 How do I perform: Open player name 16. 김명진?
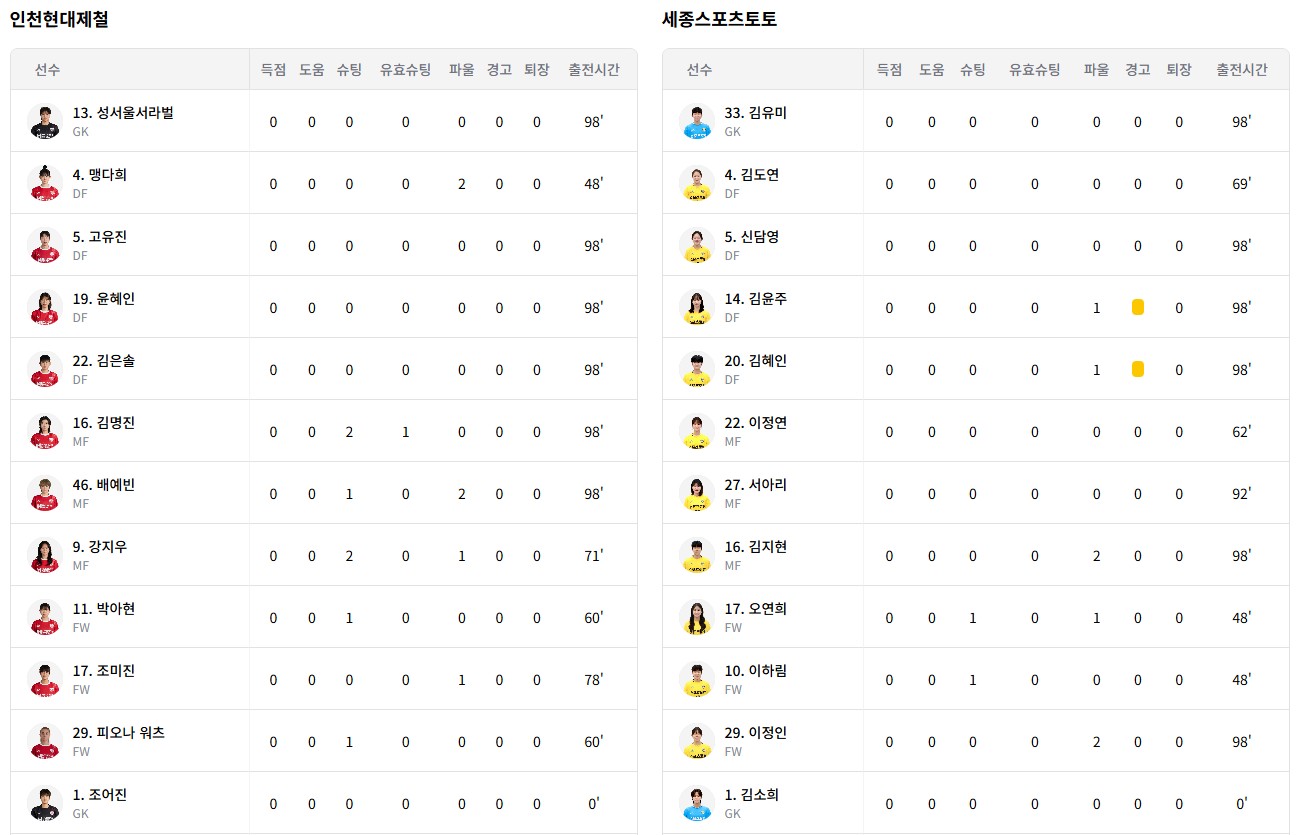pos(104,423)
